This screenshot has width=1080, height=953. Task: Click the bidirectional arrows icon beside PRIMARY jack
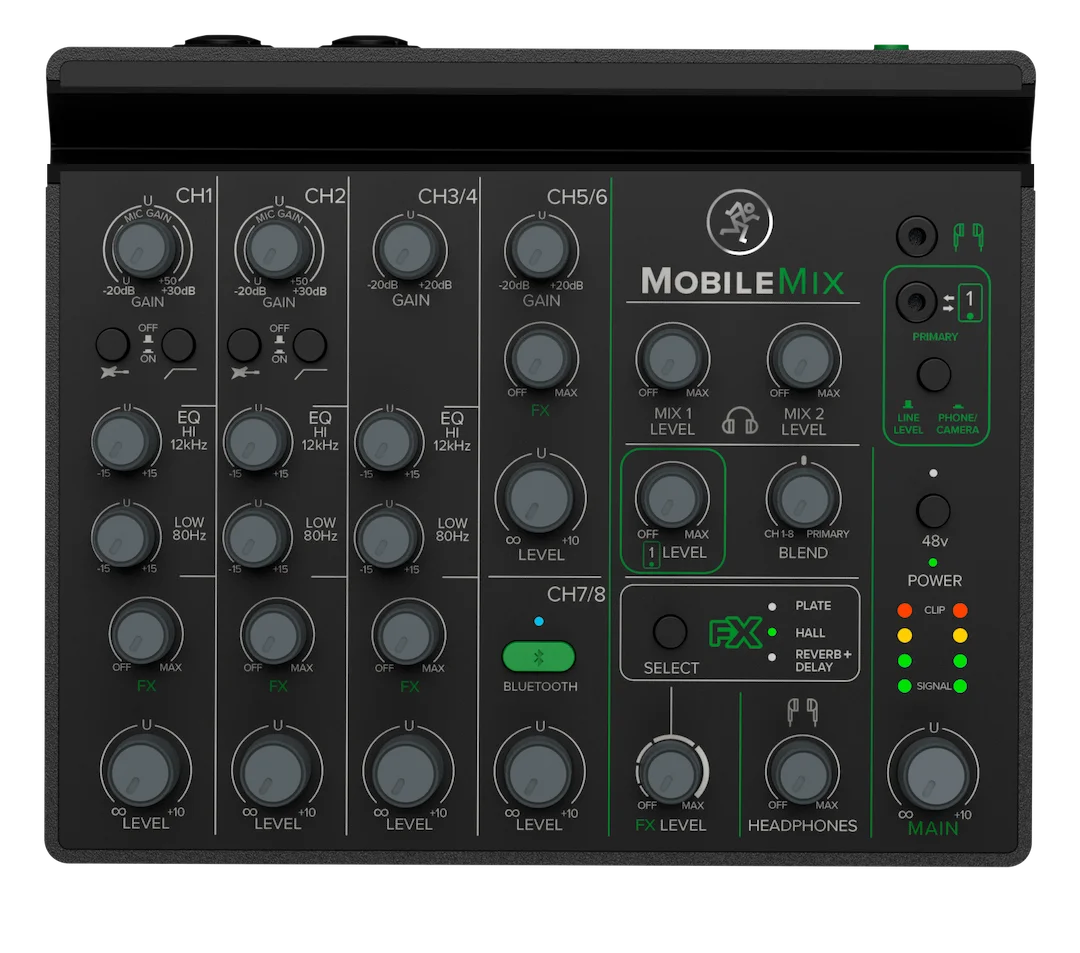[948, 302]
